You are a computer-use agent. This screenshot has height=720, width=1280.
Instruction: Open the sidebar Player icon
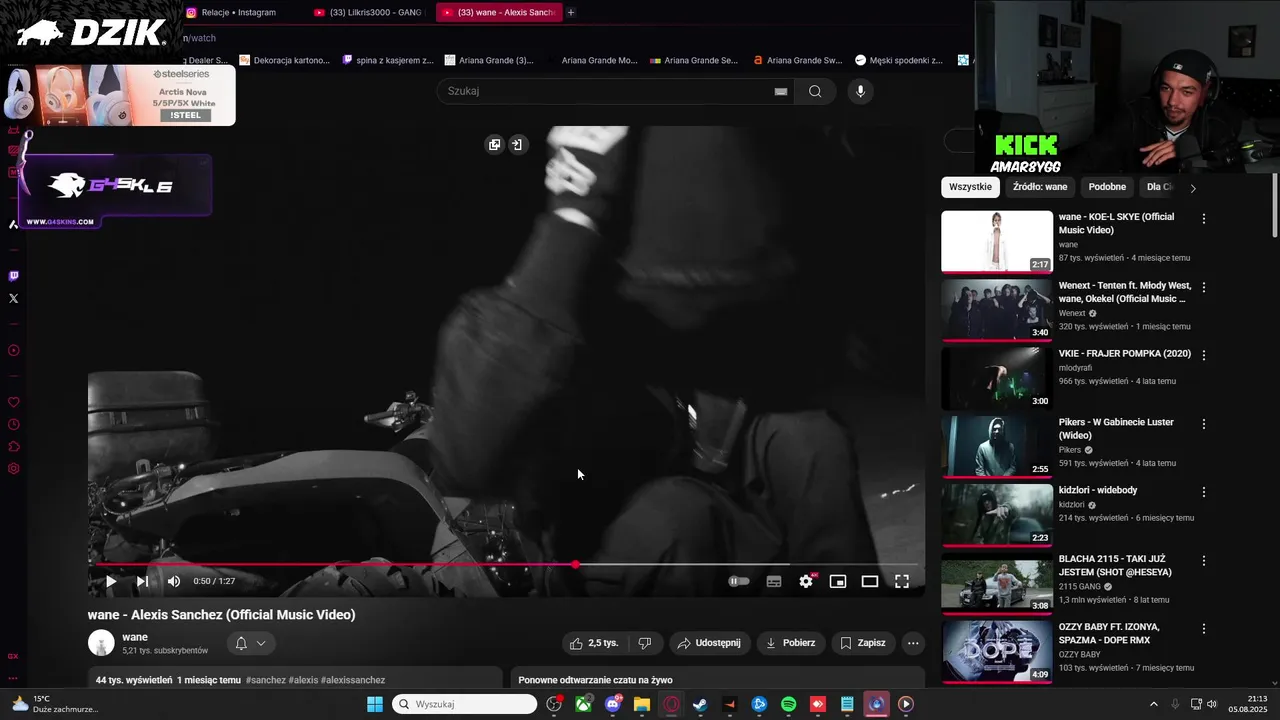coord(13,350)
